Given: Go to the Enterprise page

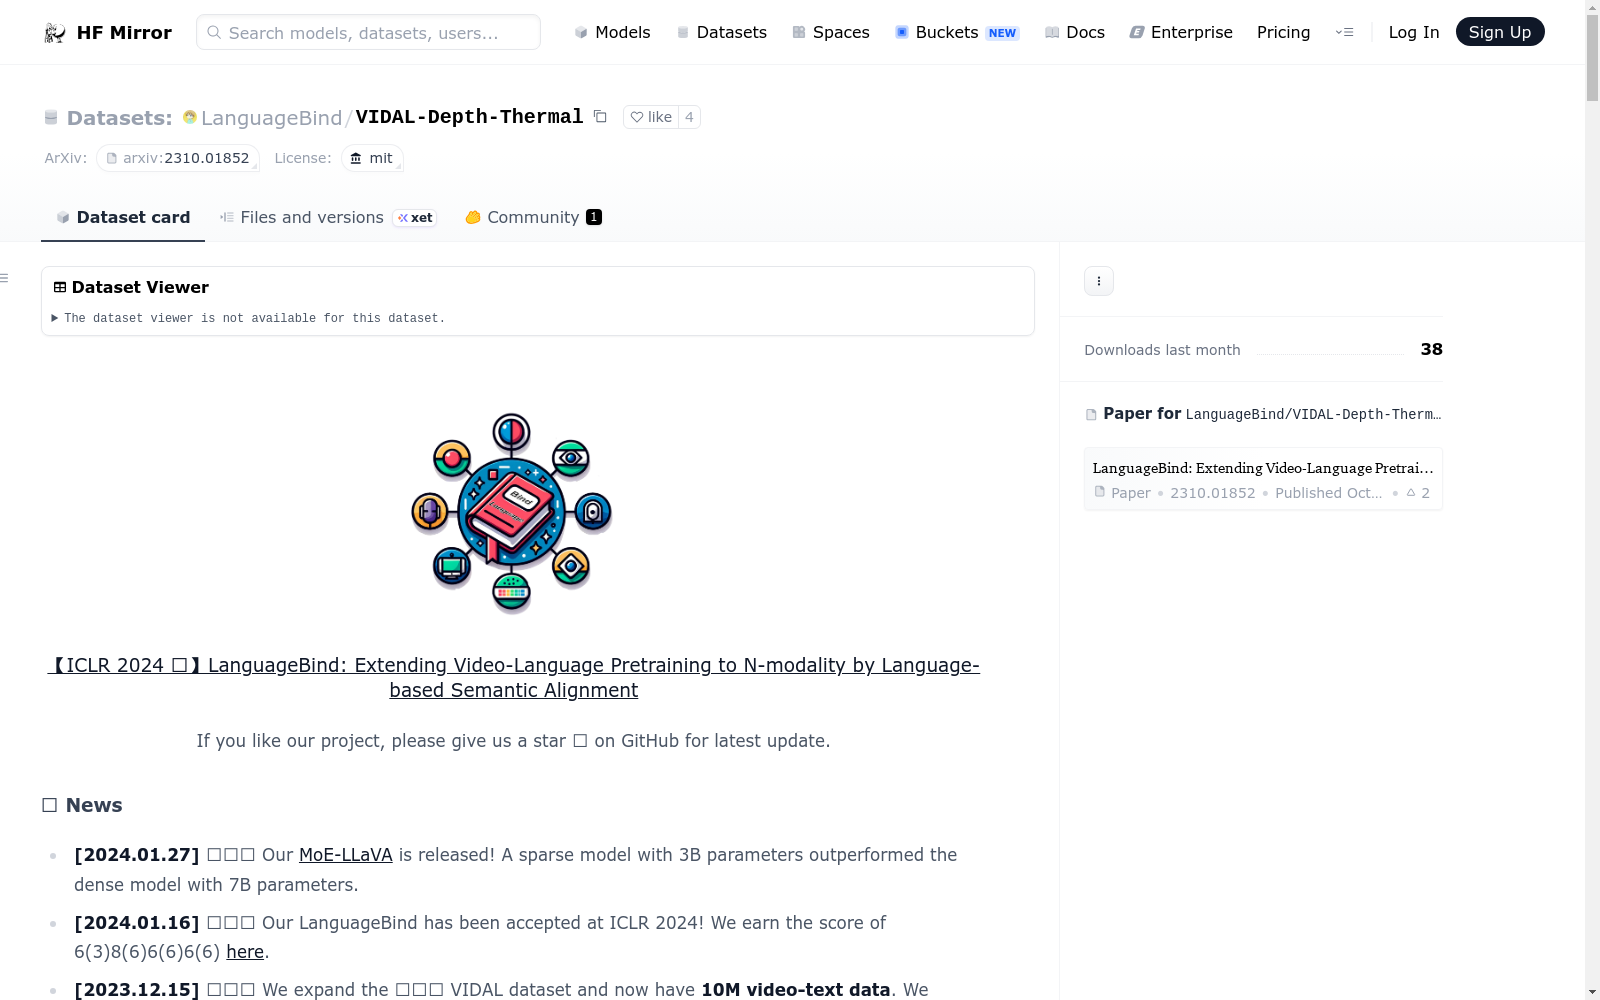Looking at the screenshot, I should click(1181, 32).
